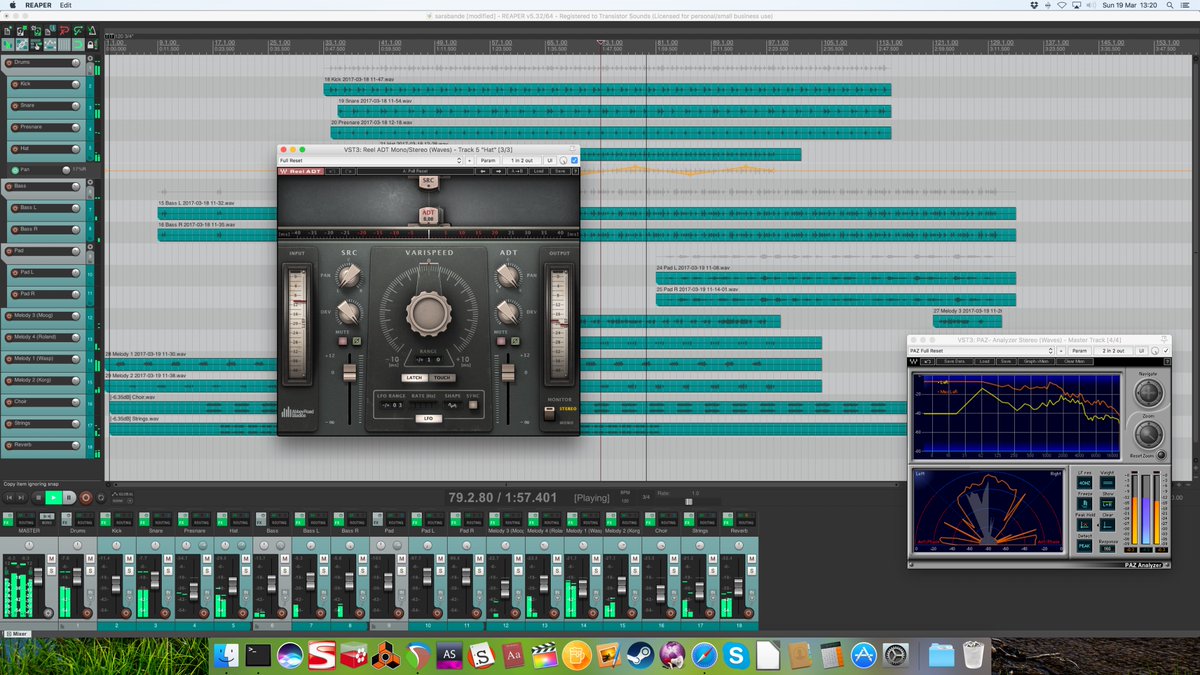Click the Pause button in the transport

69,497
